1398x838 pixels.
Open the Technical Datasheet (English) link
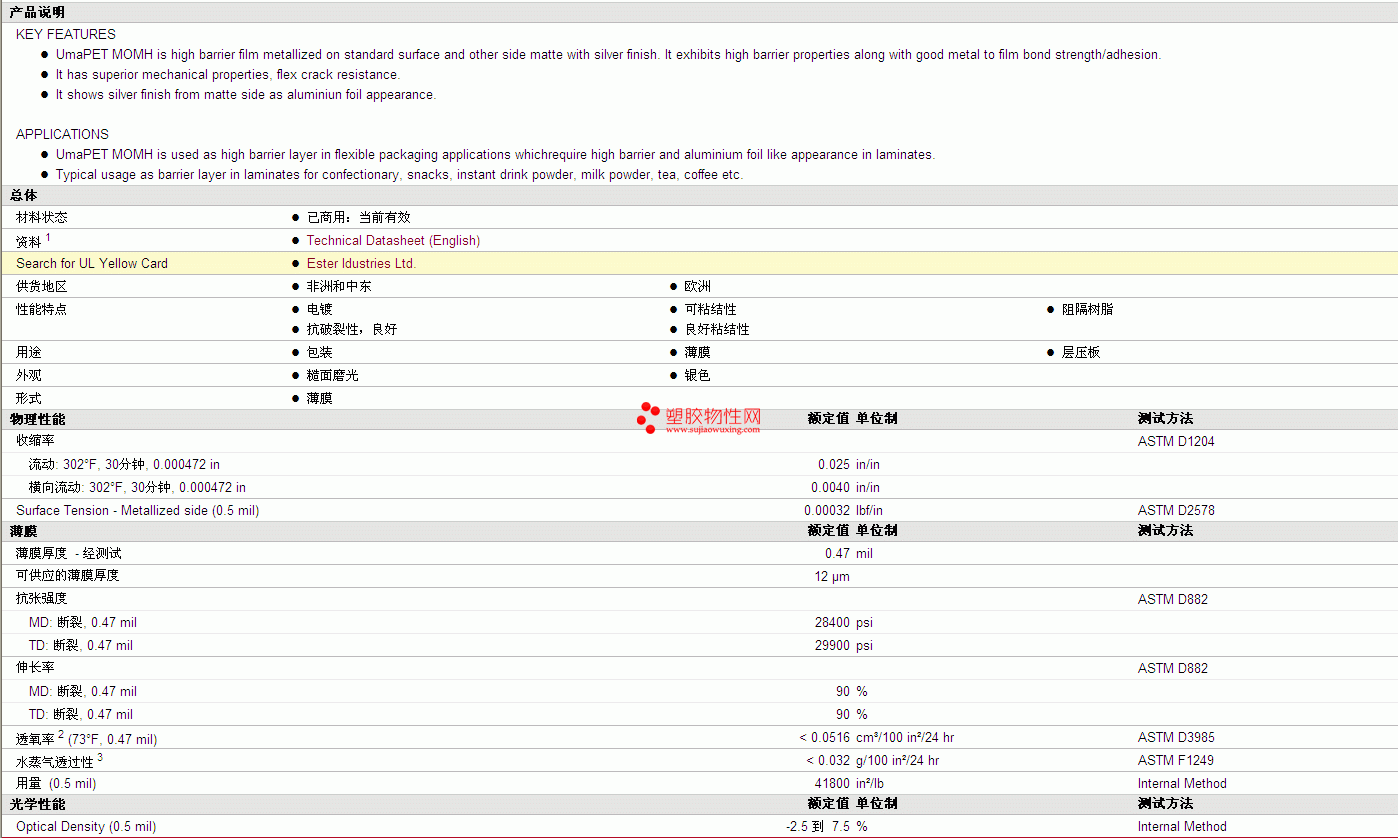click(x=393, y=241)
